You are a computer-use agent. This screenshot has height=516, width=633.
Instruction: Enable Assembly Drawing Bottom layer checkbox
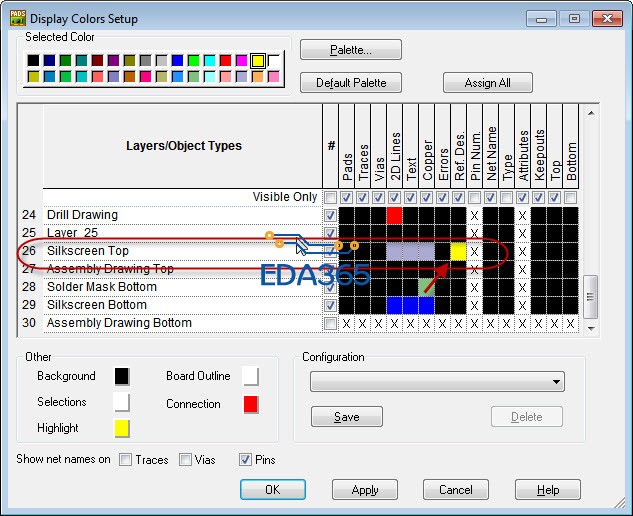[330, 323]
